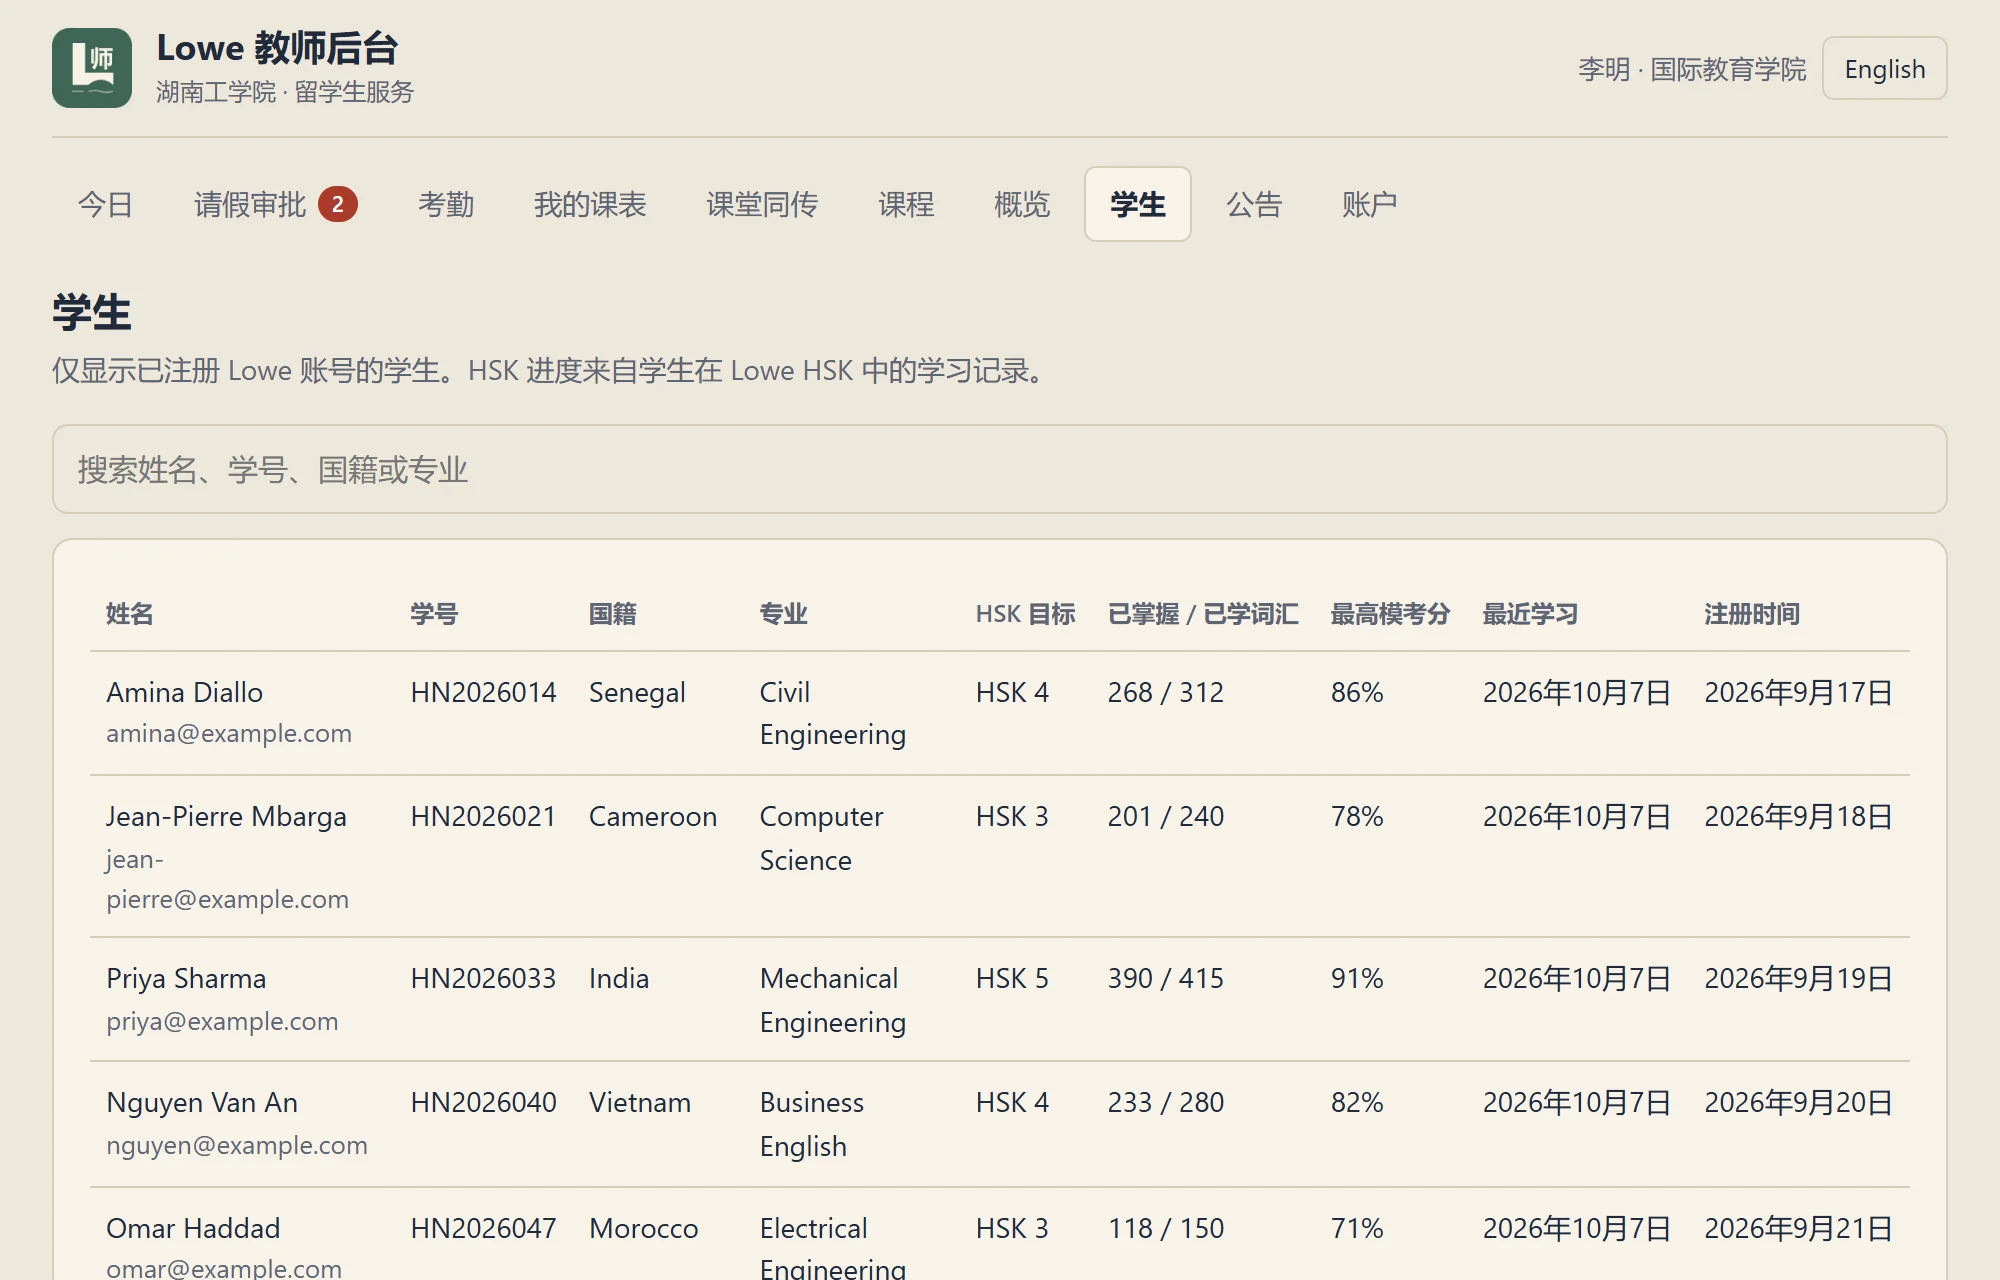Select student name Omar Haddad
This screenshot has width=2000, height=1280.
point(193,1228)
